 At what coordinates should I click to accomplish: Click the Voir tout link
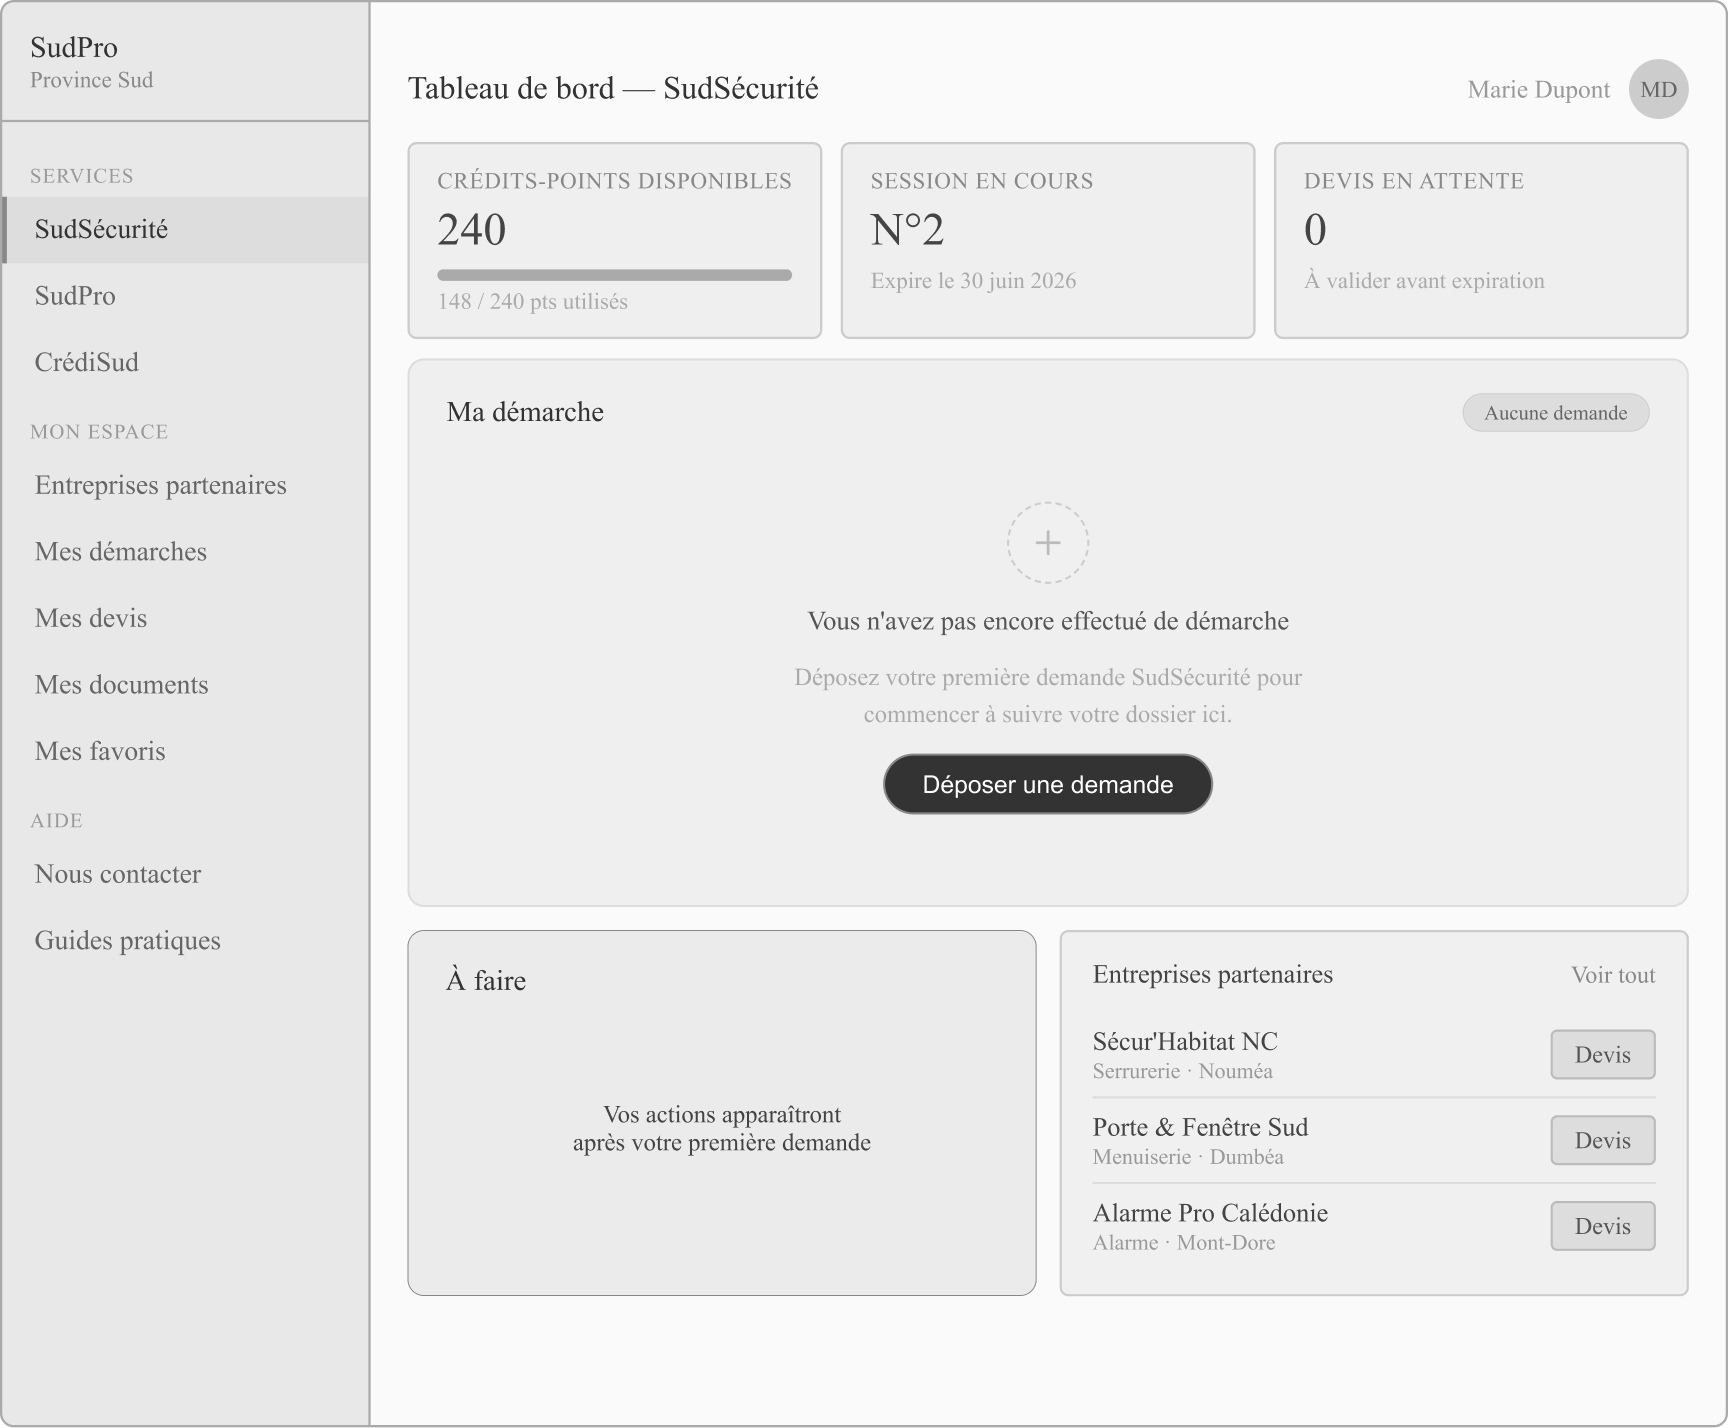click(1613, 975)
